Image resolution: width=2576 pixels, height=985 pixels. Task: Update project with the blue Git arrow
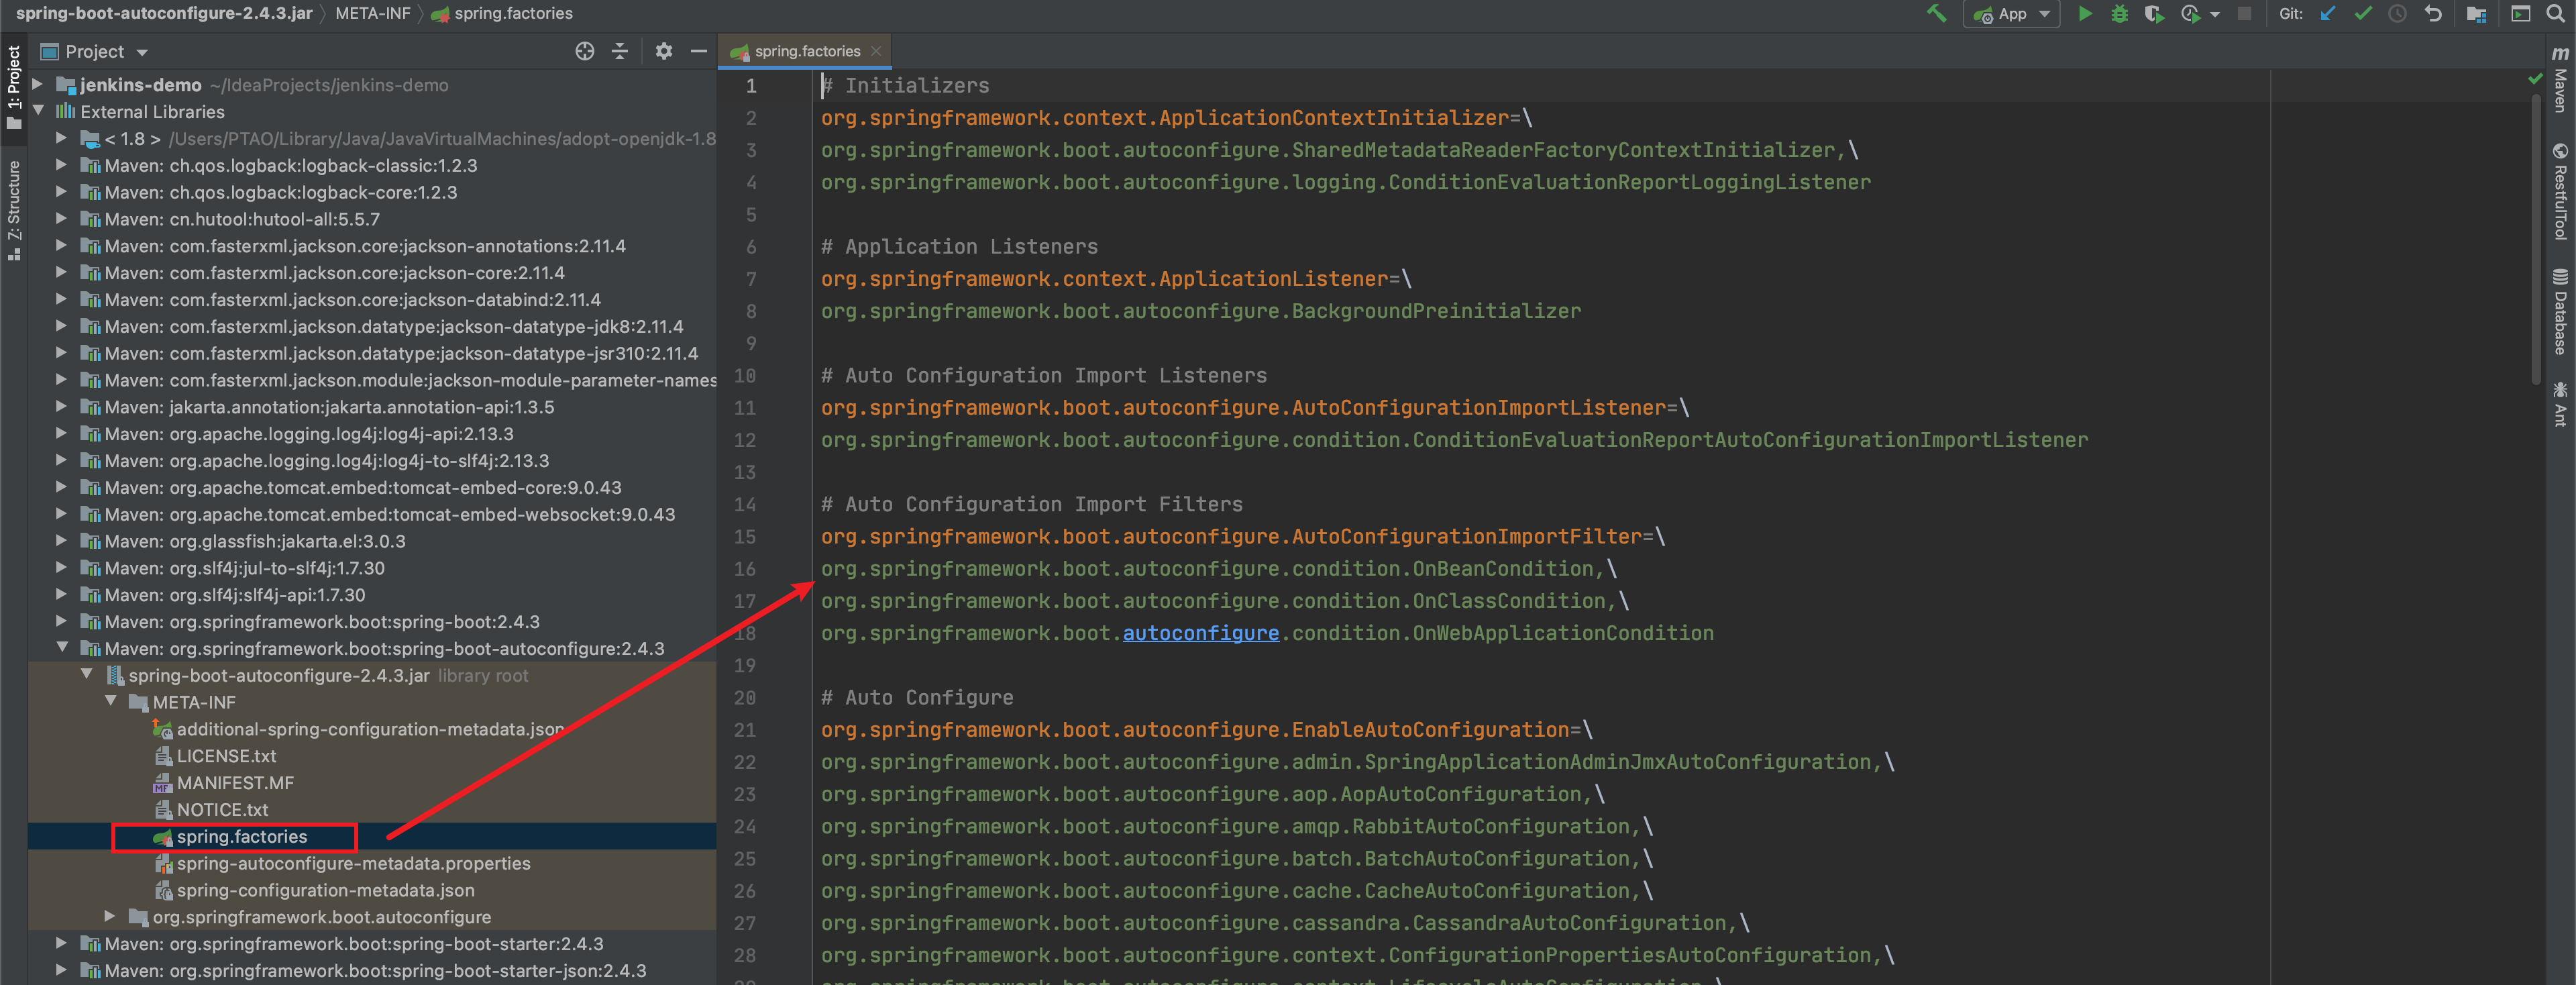coord(2329,14)
